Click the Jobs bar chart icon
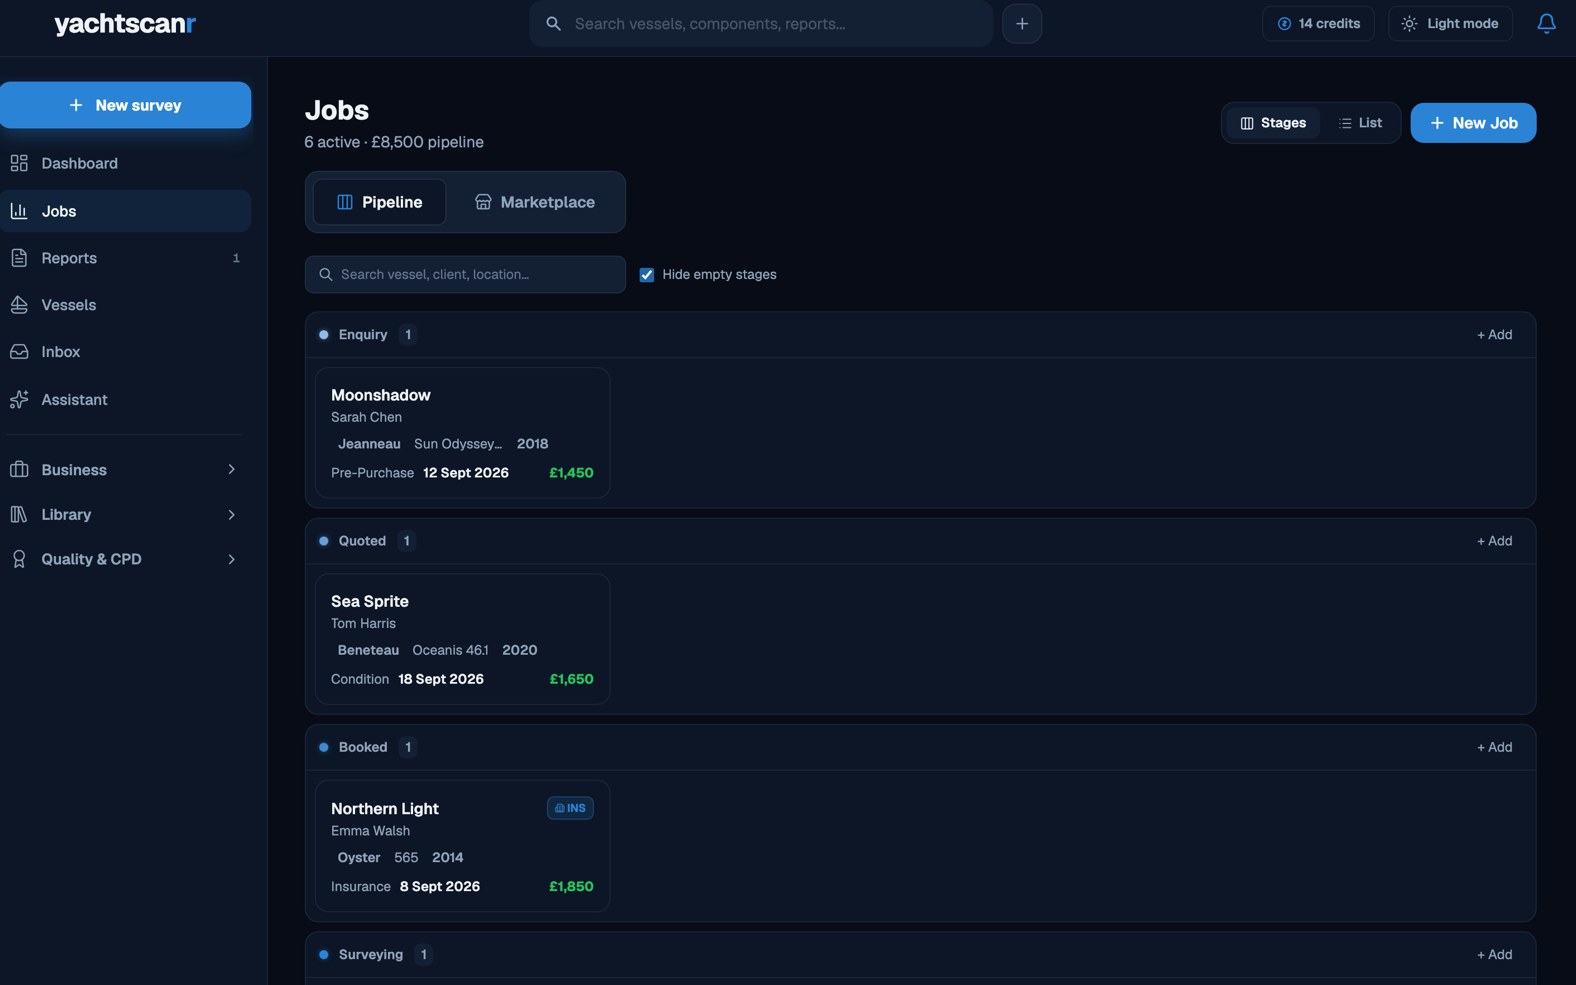Image resolution: width=1576 pixels, height=985 pixels. [19, 211]
